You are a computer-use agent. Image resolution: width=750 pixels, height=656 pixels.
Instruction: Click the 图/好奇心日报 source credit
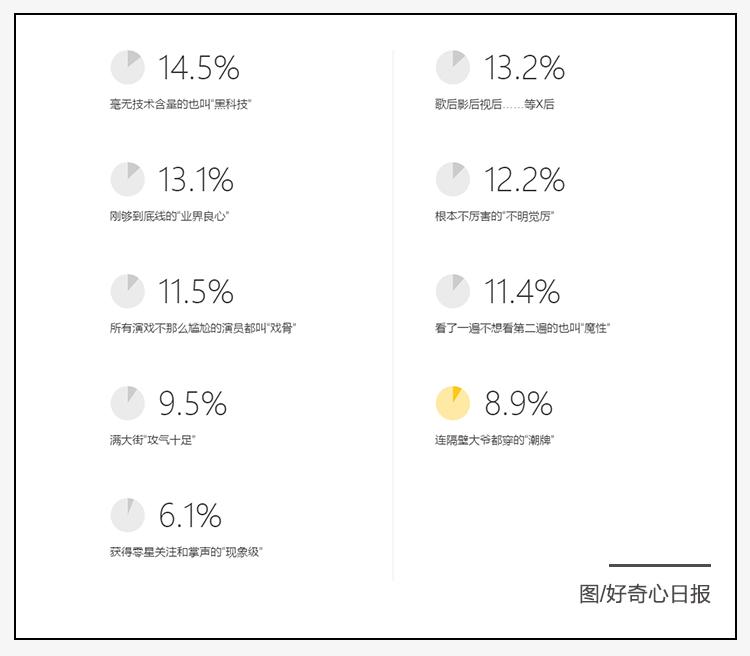point(645,594)
